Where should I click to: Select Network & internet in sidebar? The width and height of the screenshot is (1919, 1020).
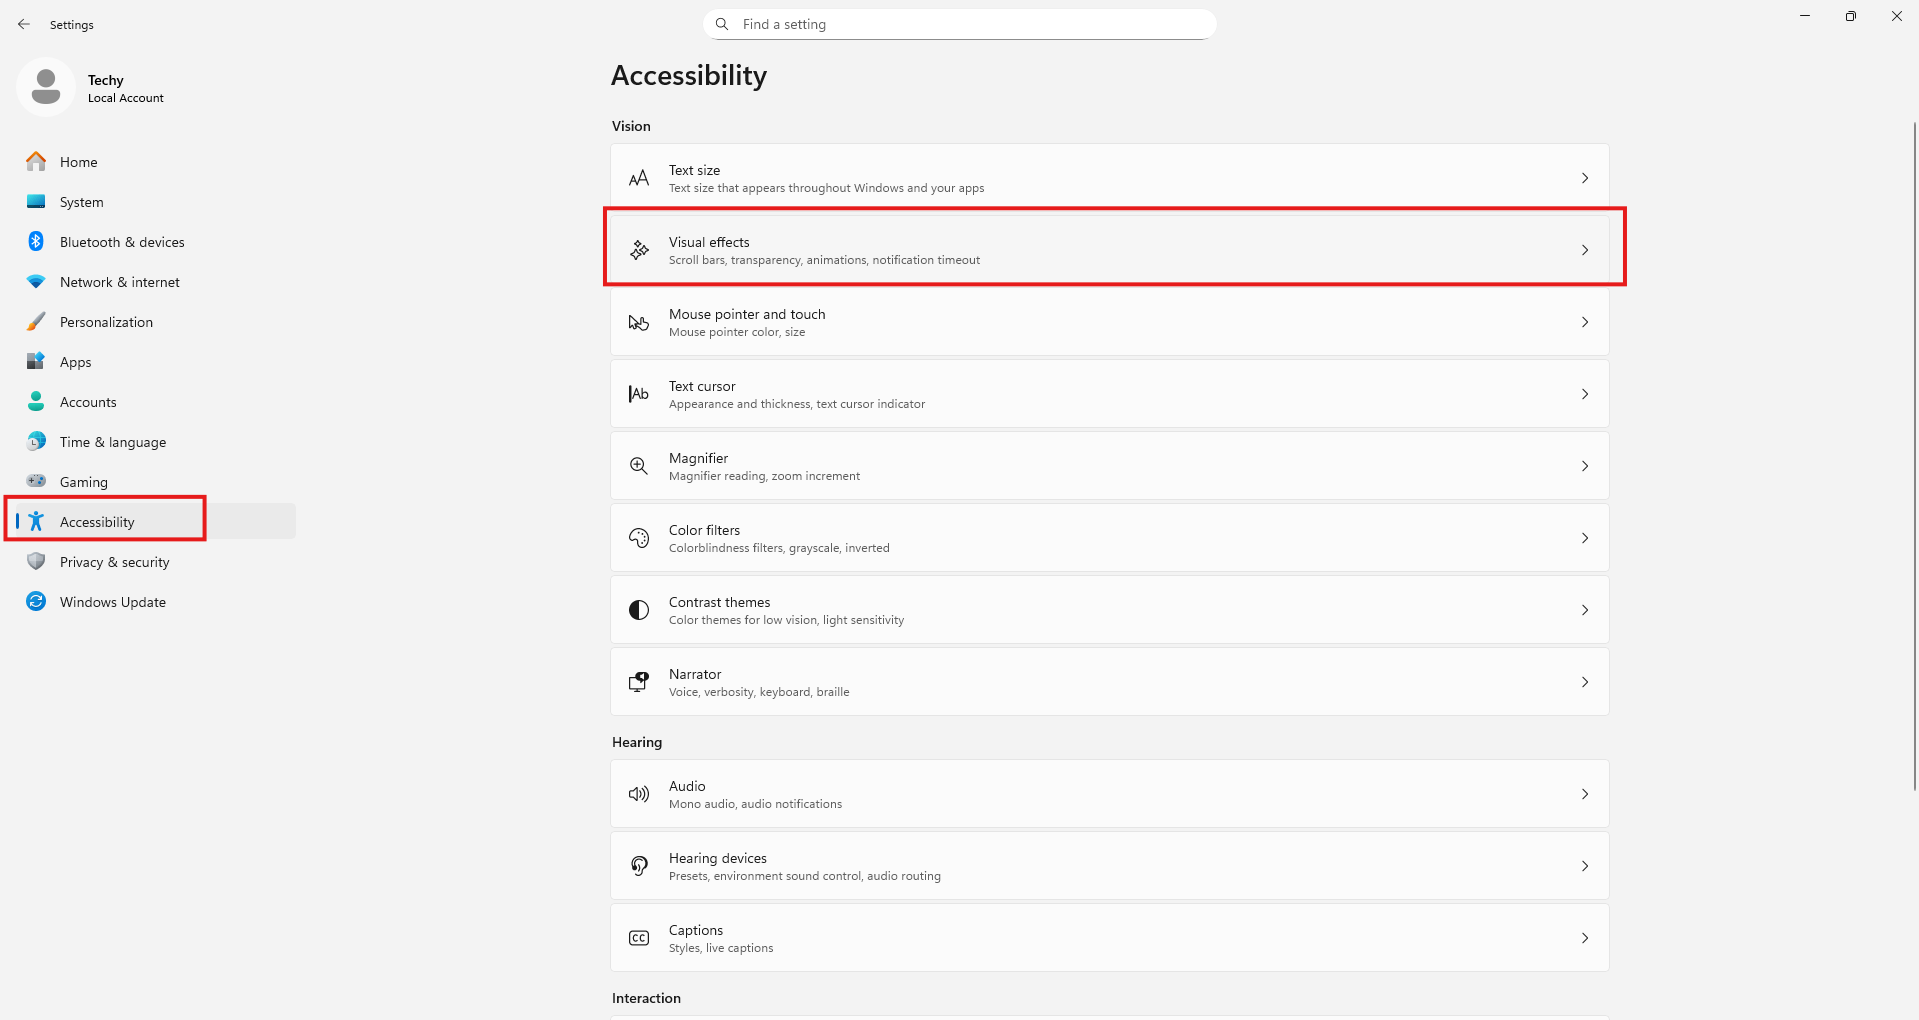point(119,282)
